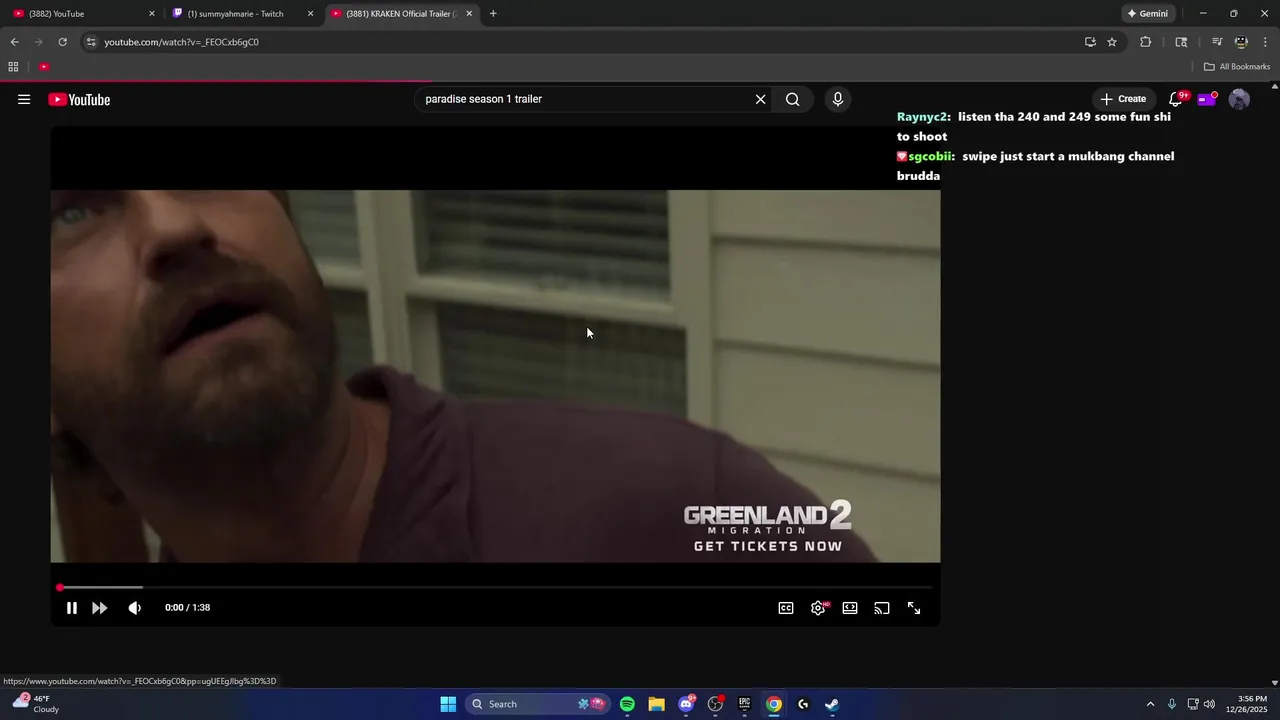Open the YouTube account avatar menu
1280x720 pixels.
coord(1239,99)
